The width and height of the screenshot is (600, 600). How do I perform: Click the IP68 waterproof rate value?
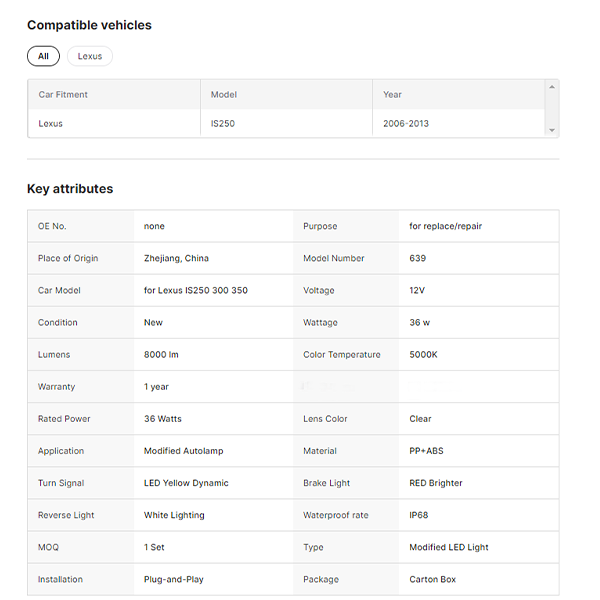(x=420, y=515)
